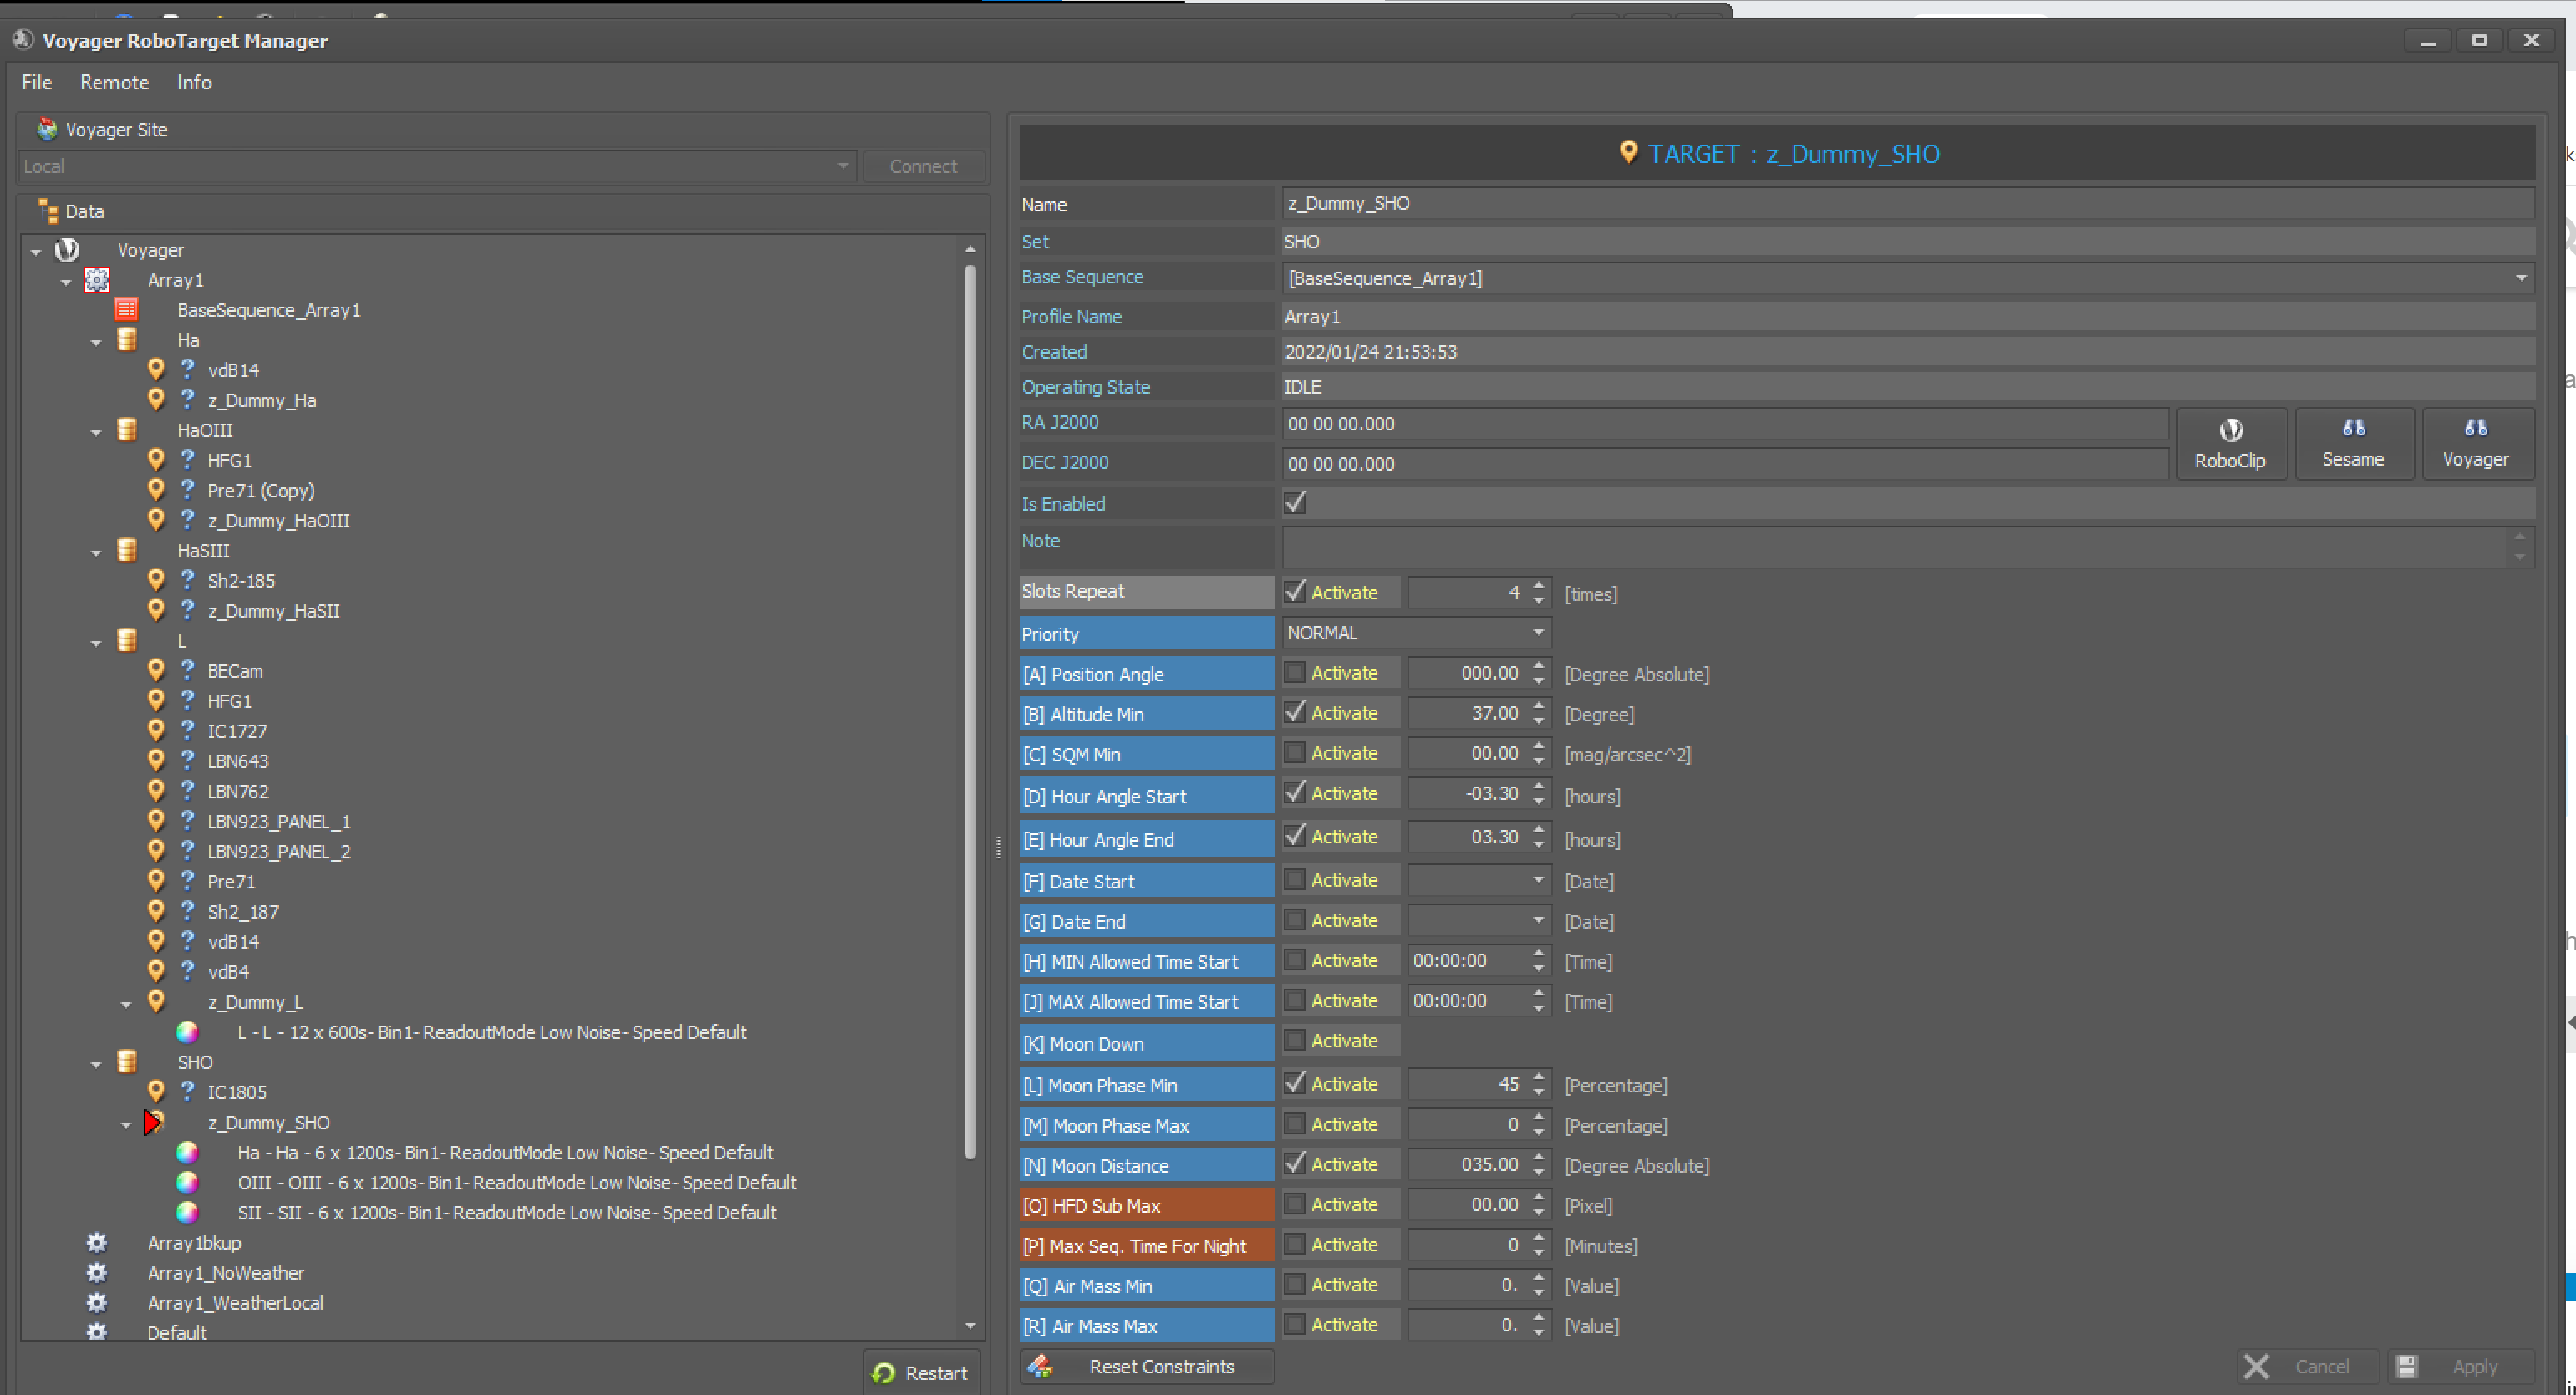The width and height of the screenshot is (2576, 1395).
Task: Click the question mark beside BECam
Action: [187, 670]
